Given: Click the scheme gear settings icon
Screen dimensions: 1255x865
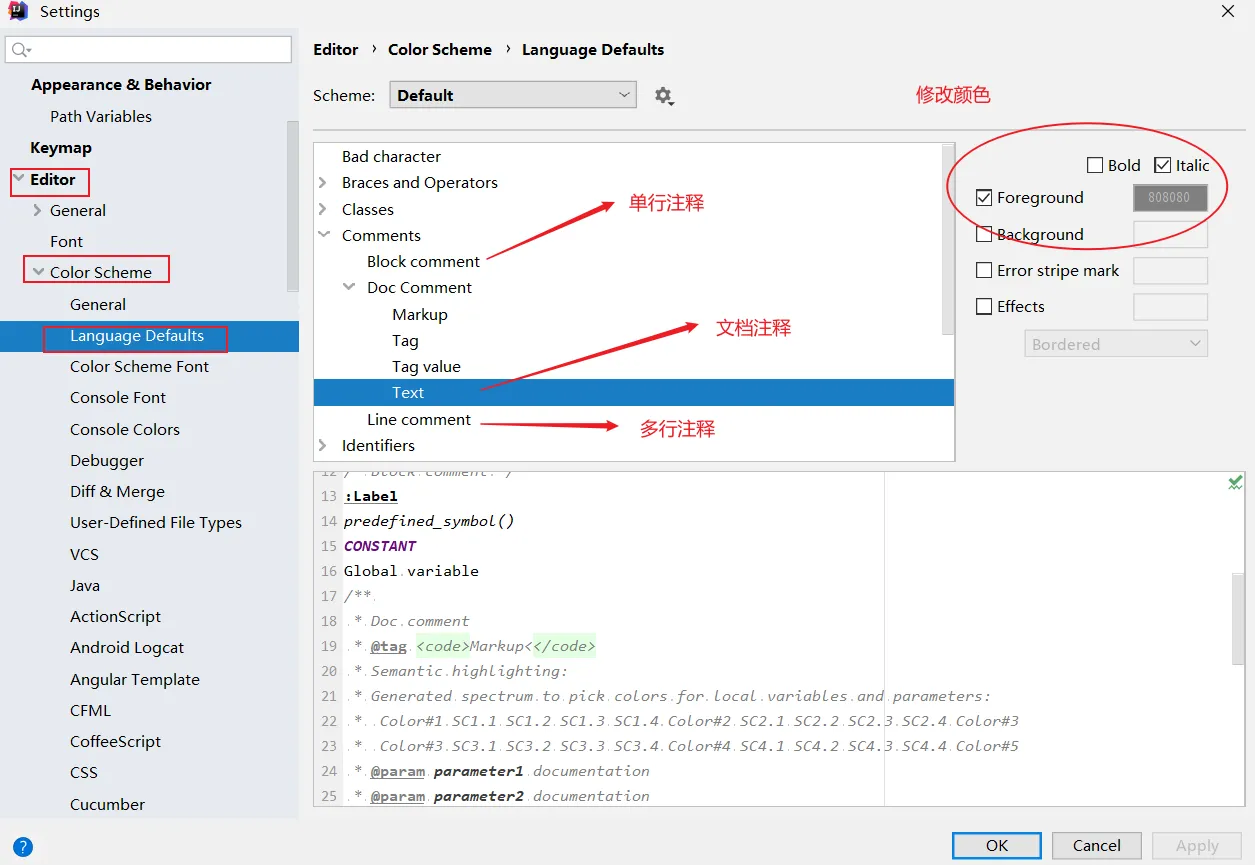Looking at the screenshot, I should click(664, 96).
